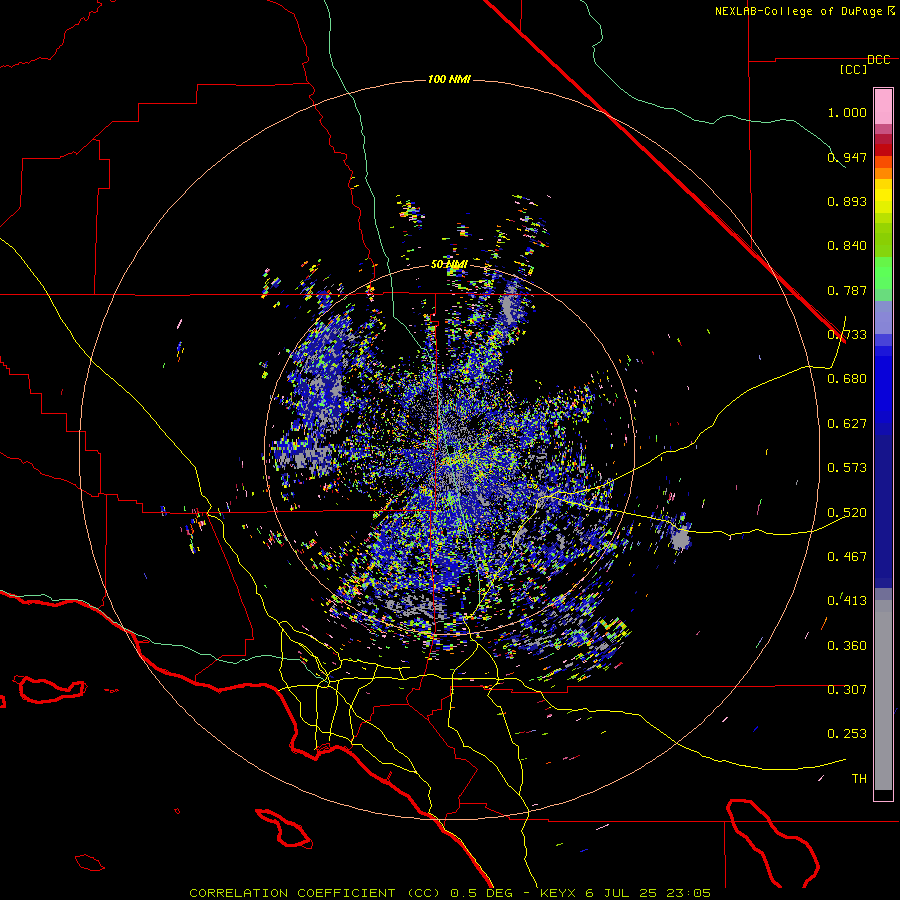Click the TH threshold label

(859, 779)
